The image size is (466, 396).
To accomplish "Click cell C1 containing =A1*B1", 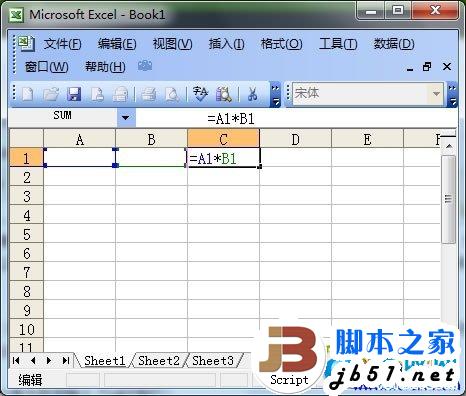I will click(x=223, y=158).
